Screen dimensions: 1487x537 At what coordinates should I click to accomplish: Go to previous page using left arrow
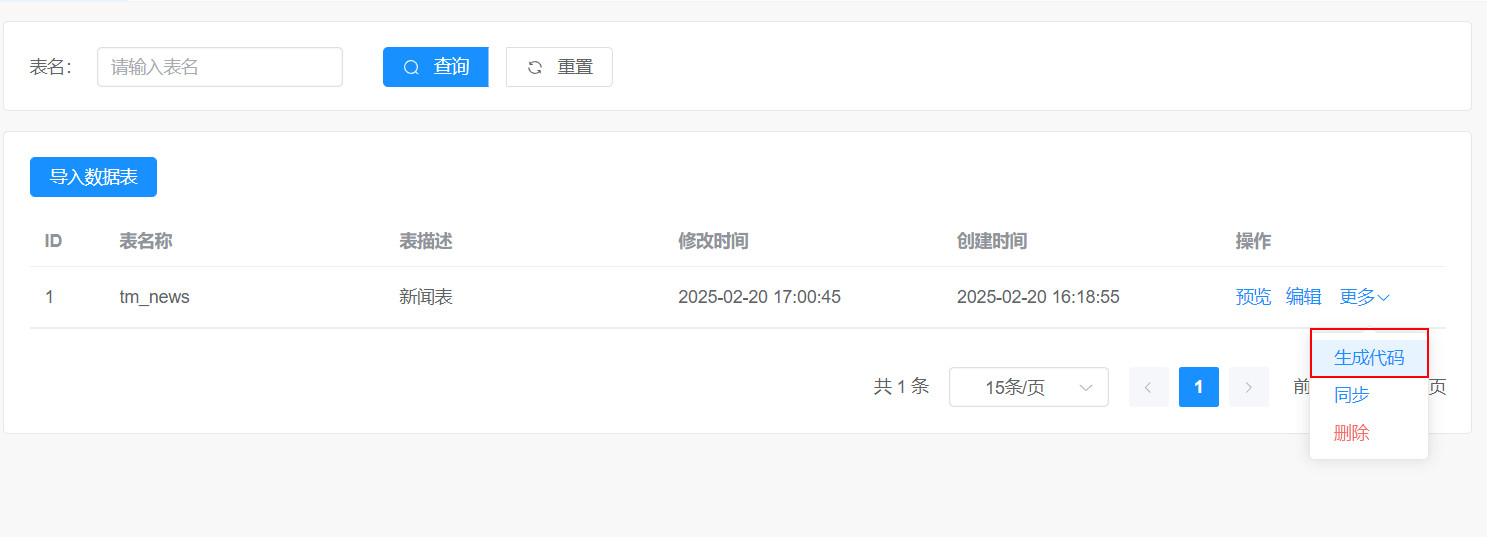[1148, 387]
